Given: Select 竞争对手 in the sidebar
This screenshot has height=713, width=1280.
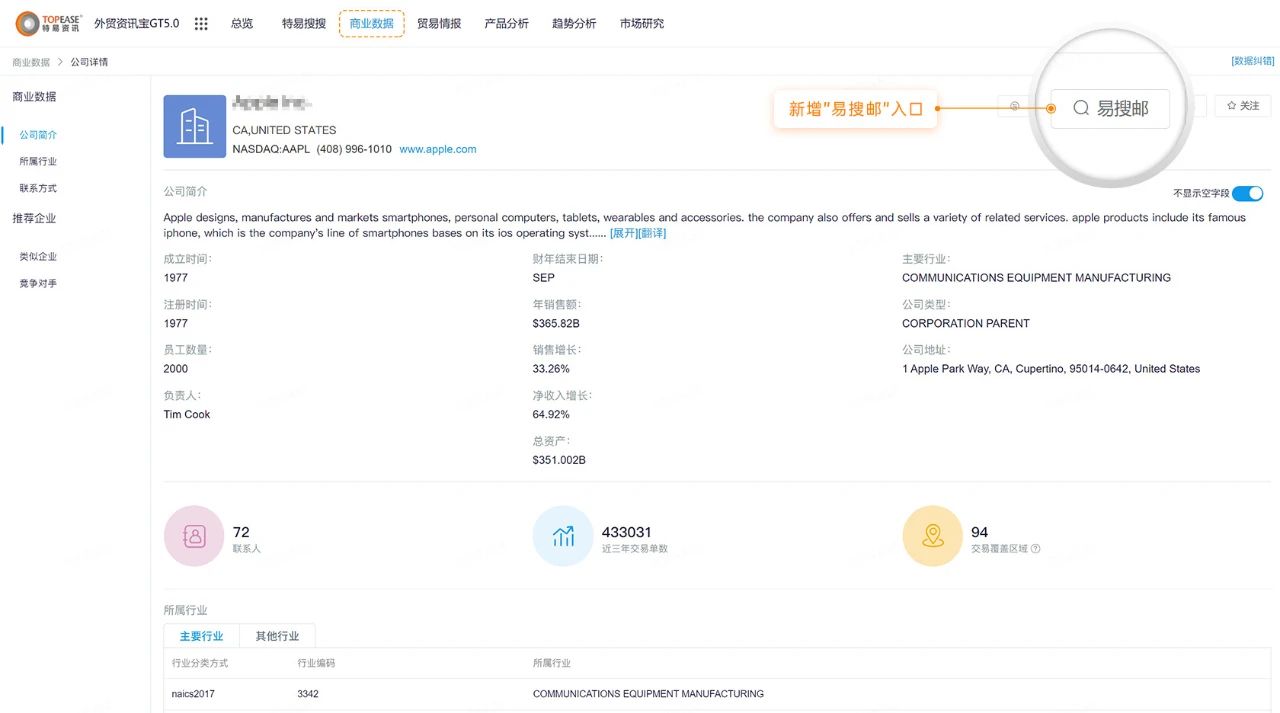Looking at the screenshot, I should tap(38, 284).
